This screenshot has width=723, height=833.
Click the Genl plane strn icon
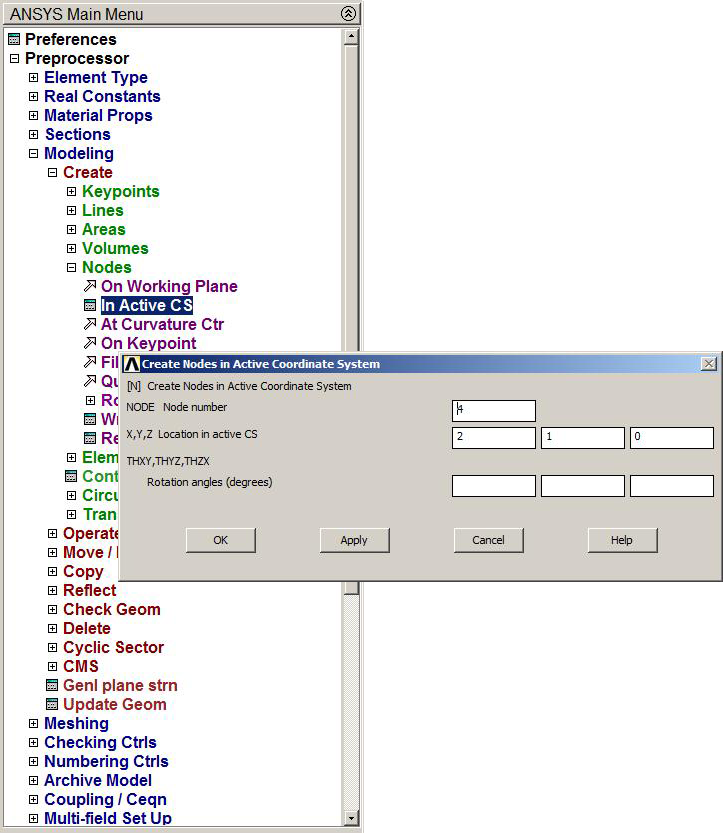tap(53, 686)
